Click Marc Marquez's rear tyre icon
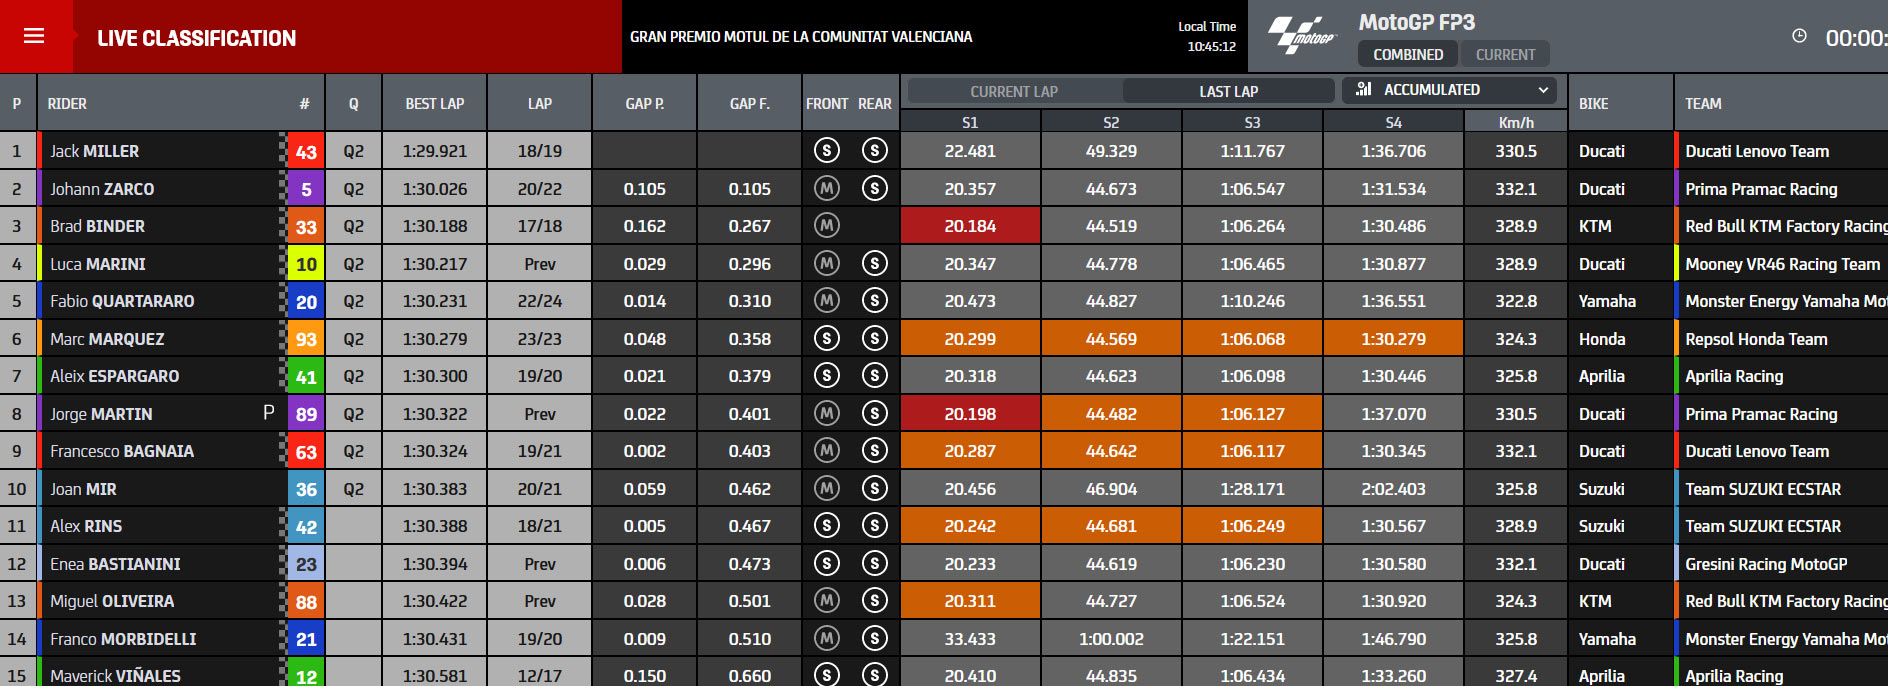The height and width of the screenshot is (686, 1888). (x=874, y=338)
